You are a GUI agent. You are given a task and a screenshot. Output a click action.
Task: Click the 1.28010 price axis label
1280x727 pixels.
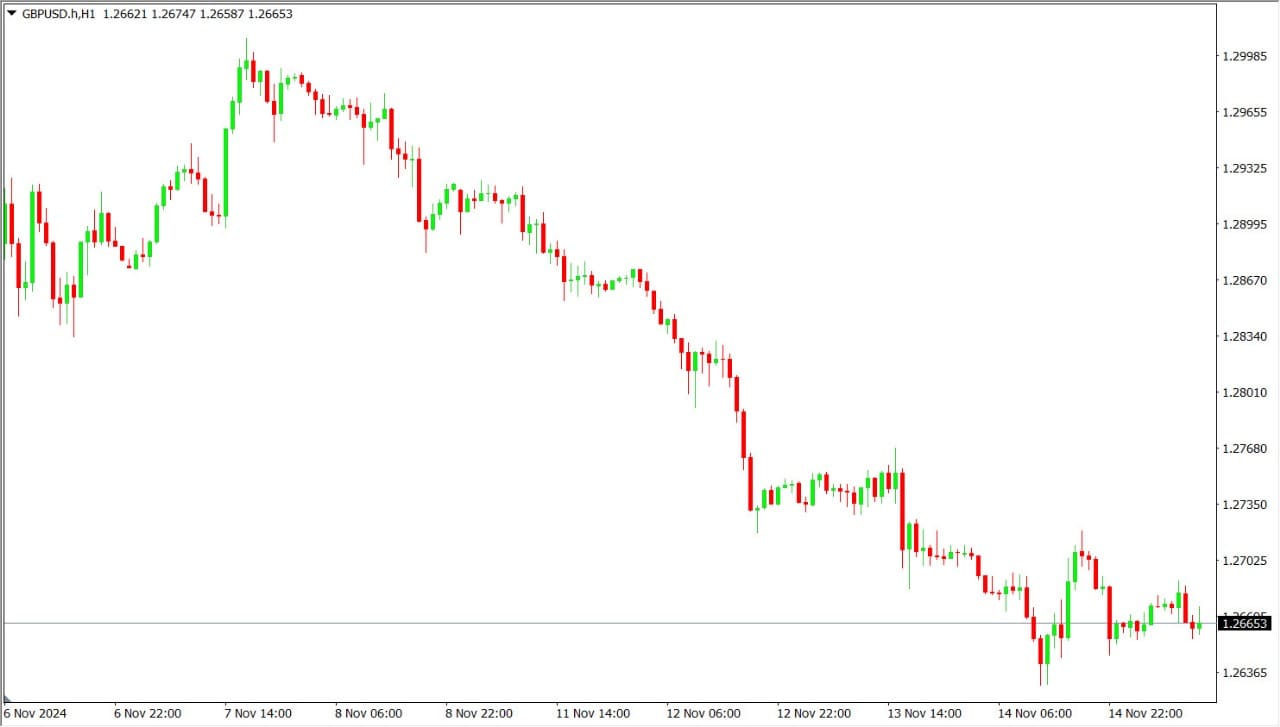1245,392
